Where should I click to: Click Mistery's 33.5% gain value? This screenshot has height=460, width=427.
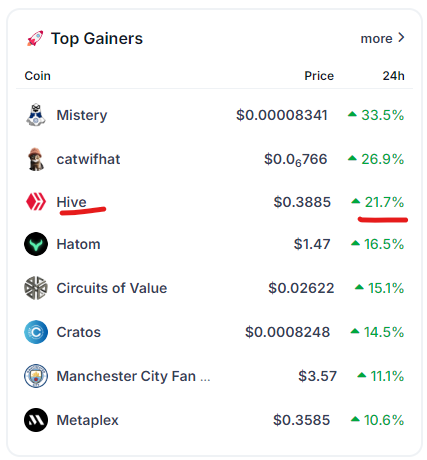(x=383, y=115)
